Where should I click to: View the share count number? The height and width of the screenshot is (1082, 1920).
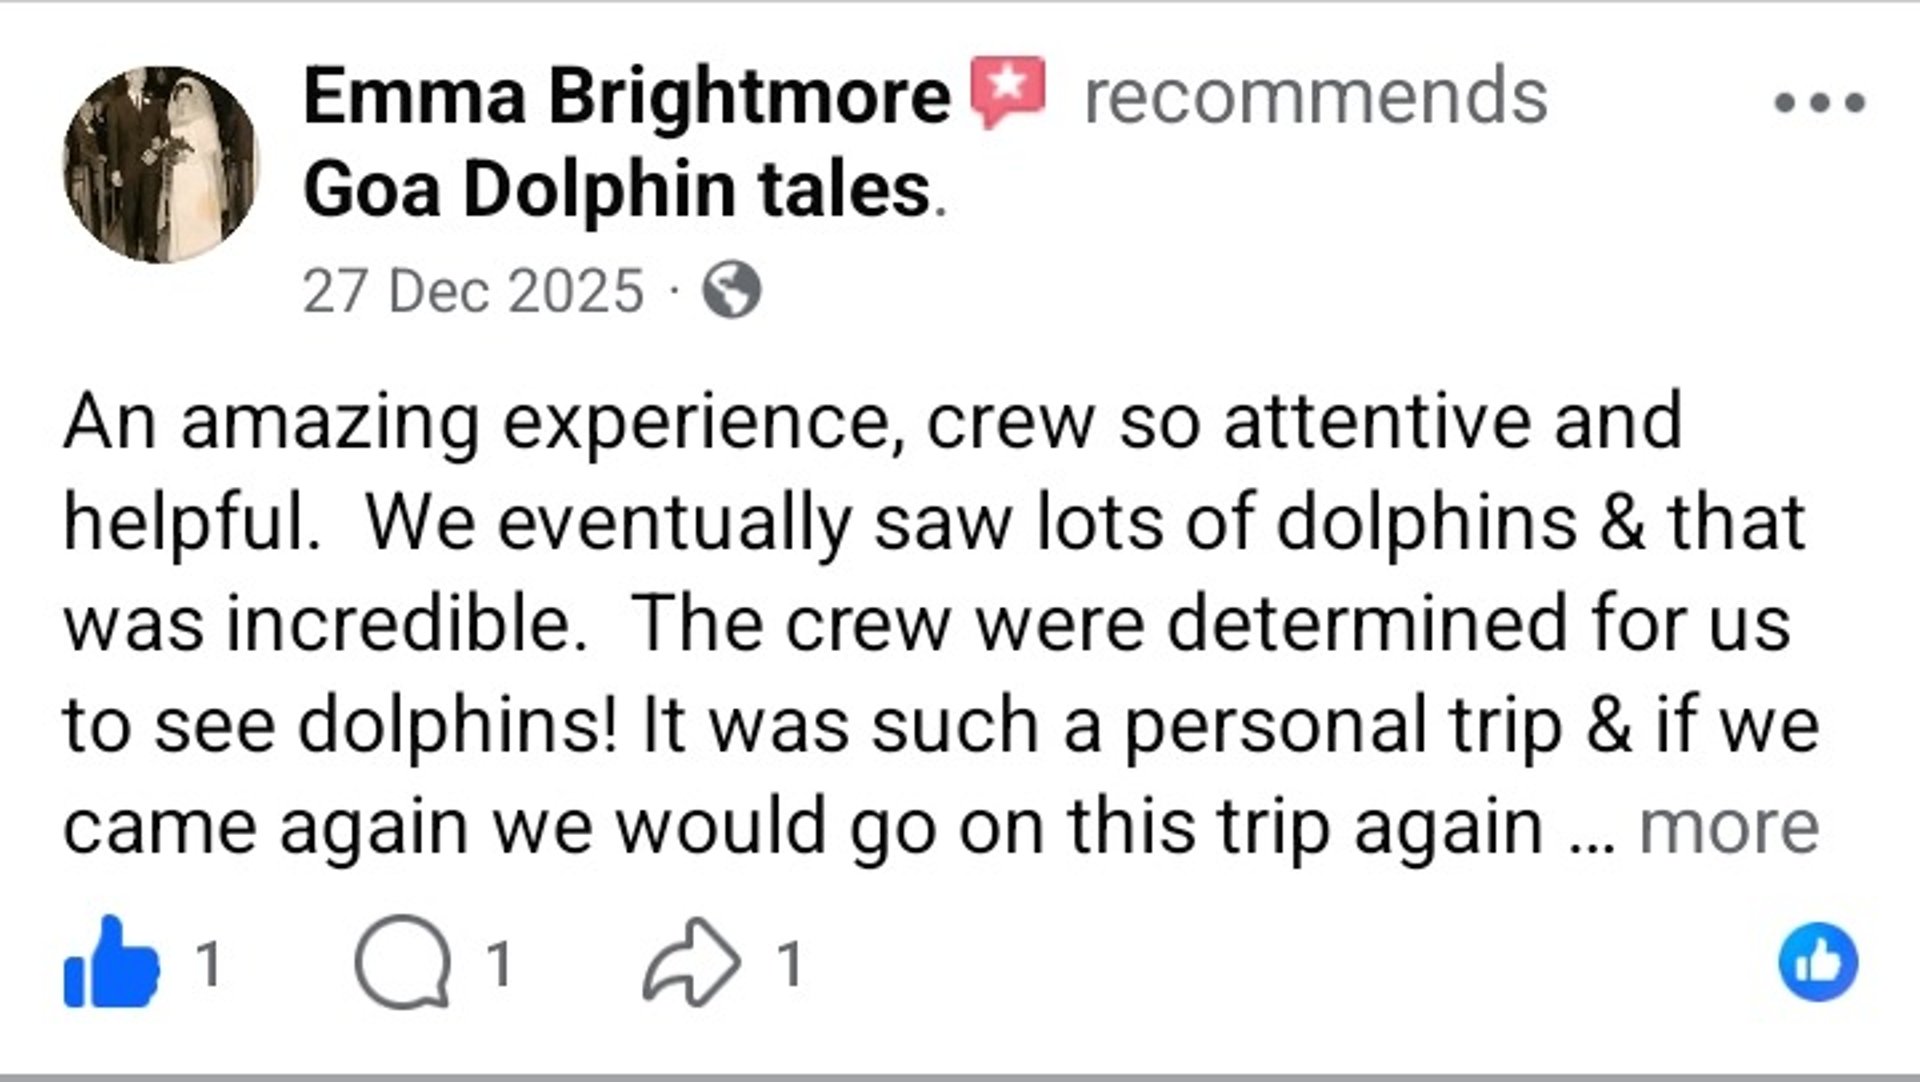coord(790,964)
